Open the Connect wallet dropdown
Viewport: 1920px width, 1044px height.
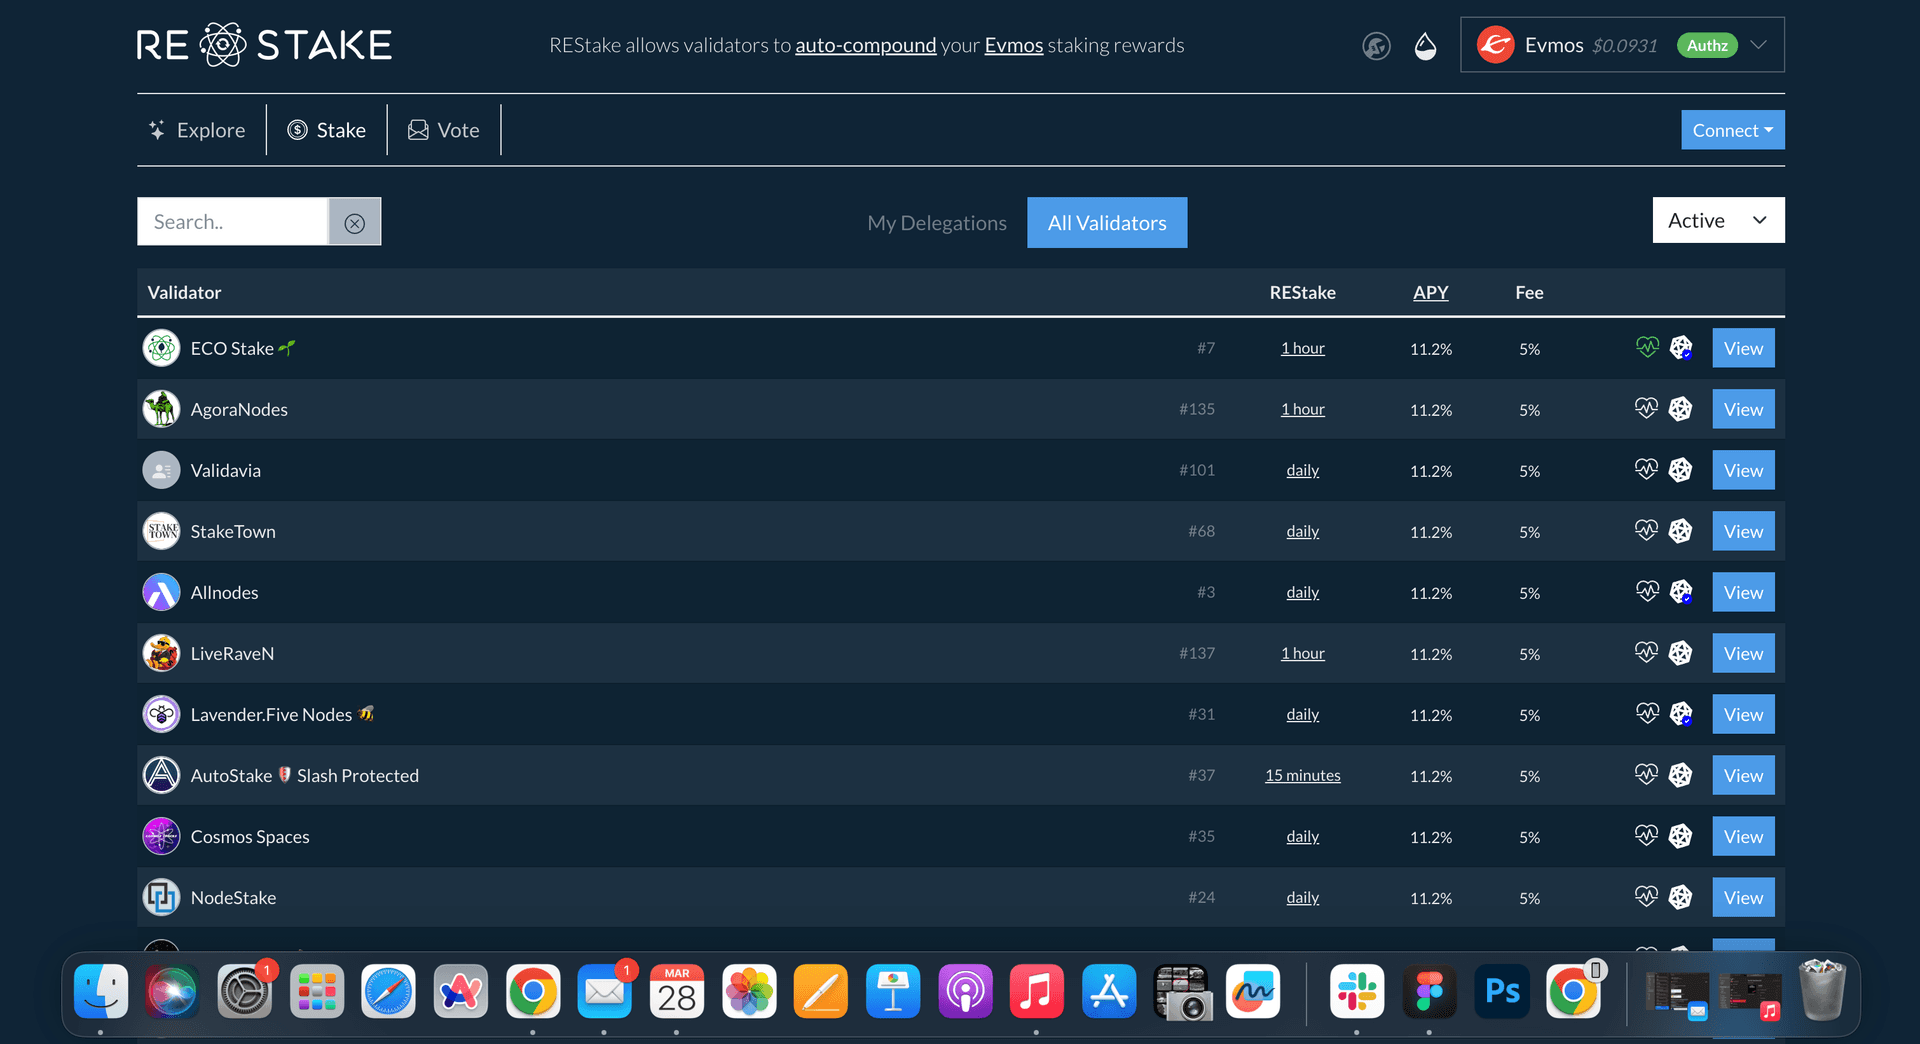tap(1732, 130)
